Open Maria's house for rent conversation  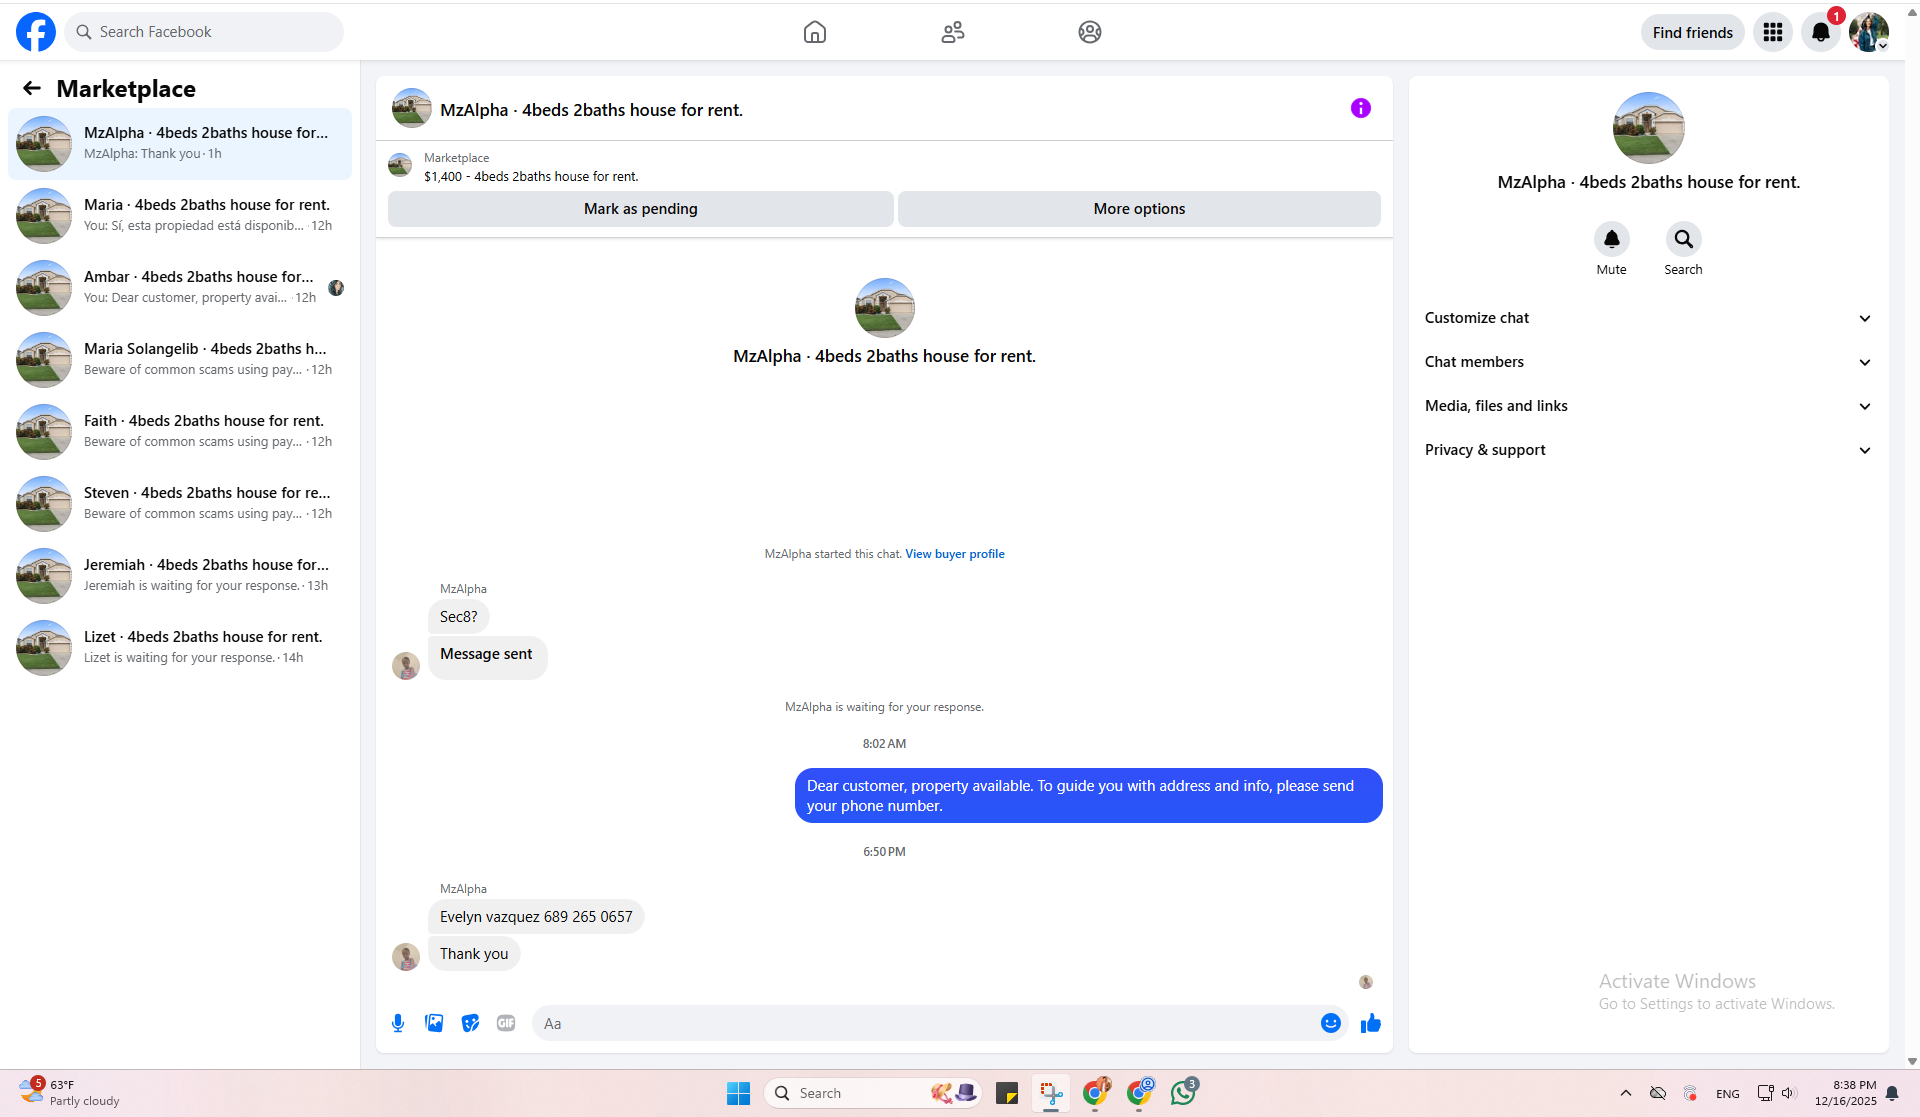(180, 216)
